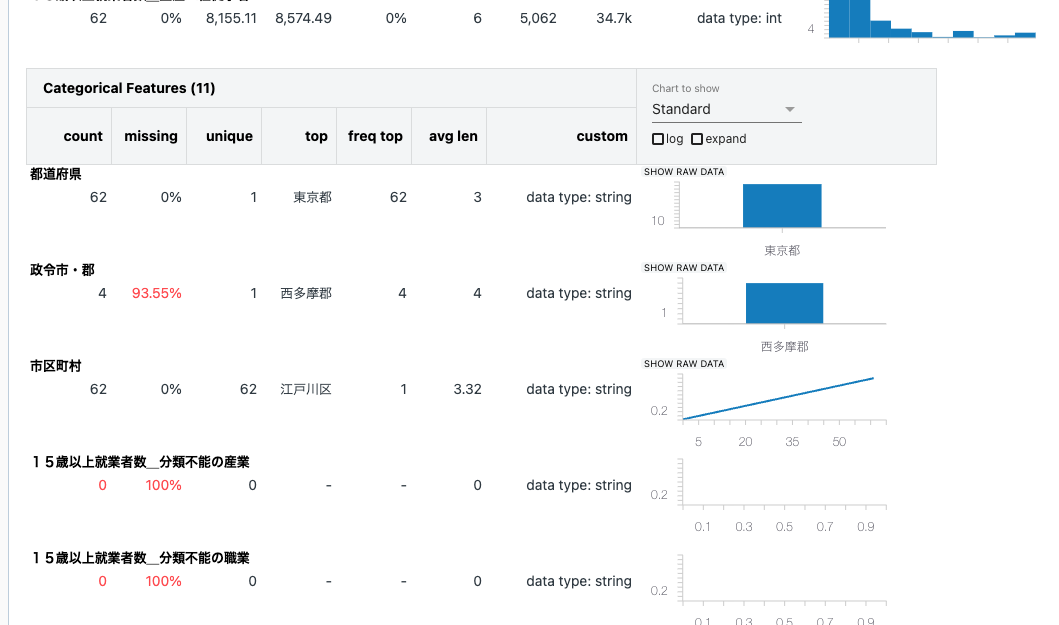Enable the log checkbox
The height and width of the screenshot is (625, 1059).
(658, 139)
